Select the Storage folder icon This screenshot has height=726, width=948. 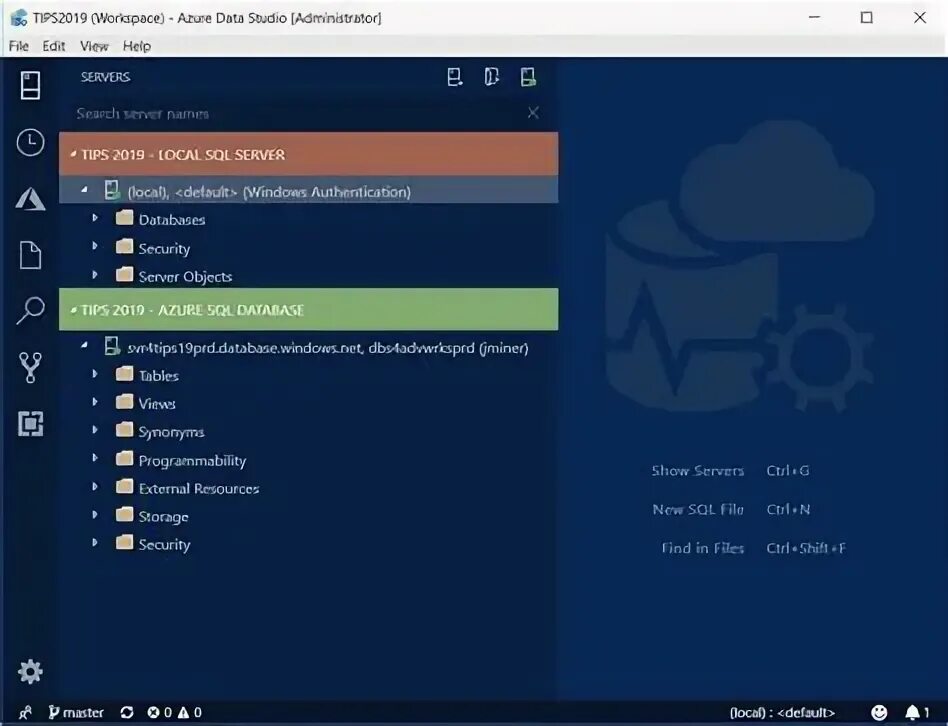tap(125, 514)
